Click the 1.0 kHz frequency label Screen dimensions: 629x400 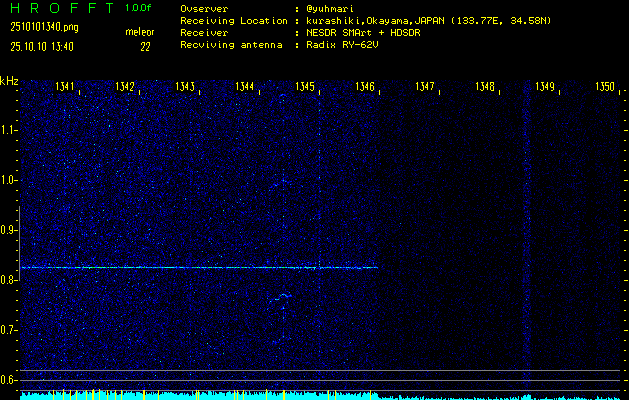pyautogui.click(x=10, y=180)
